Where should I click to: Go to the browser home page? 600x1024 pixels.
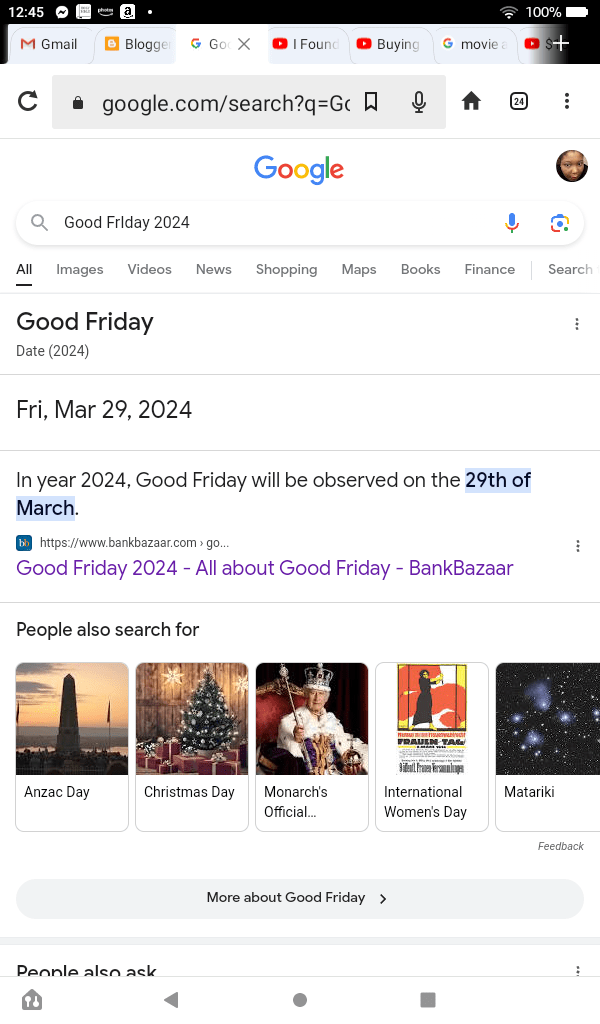471,101
